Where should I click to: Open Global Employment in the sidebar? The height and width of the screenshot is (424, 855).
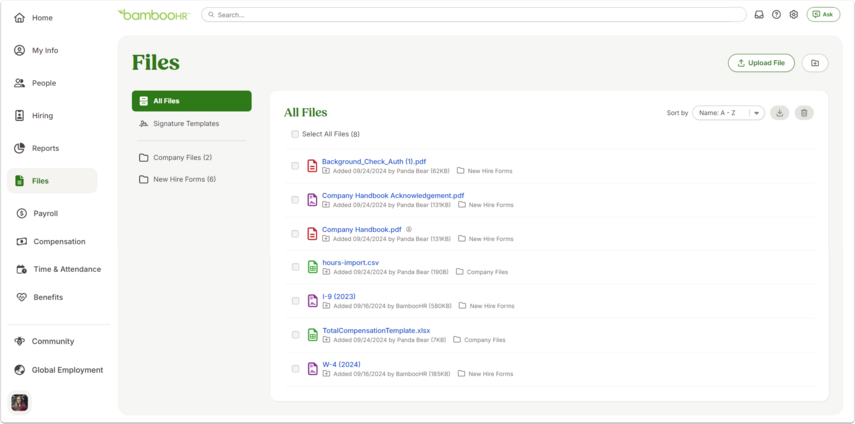click(x=59, y=370)
